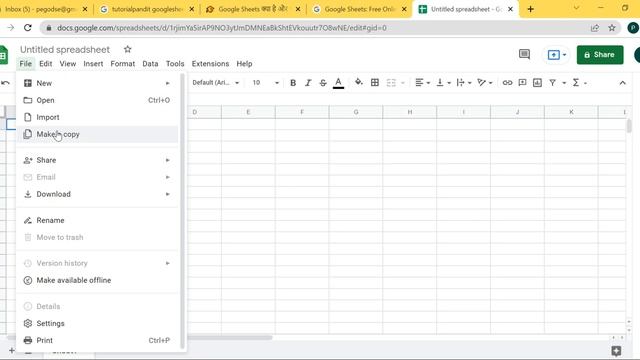
Task: Choose Open in File menu
Action: coord(97,100)
